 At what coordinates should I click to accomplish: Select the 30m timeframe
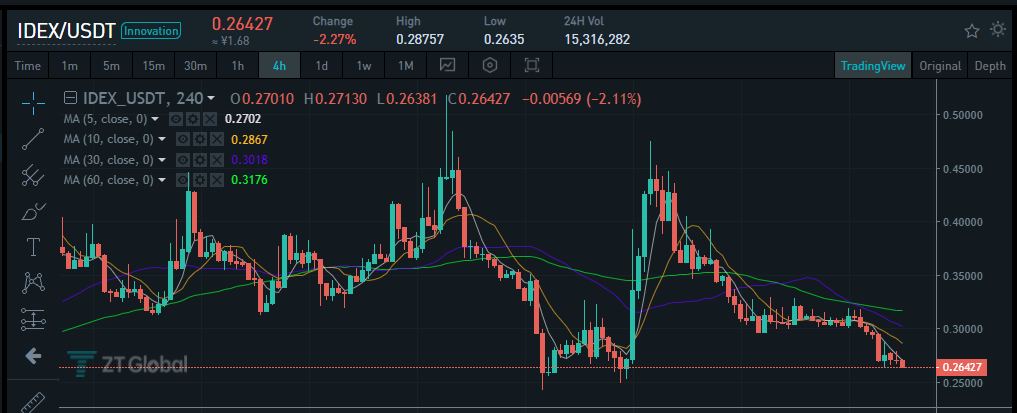(195, 65)
